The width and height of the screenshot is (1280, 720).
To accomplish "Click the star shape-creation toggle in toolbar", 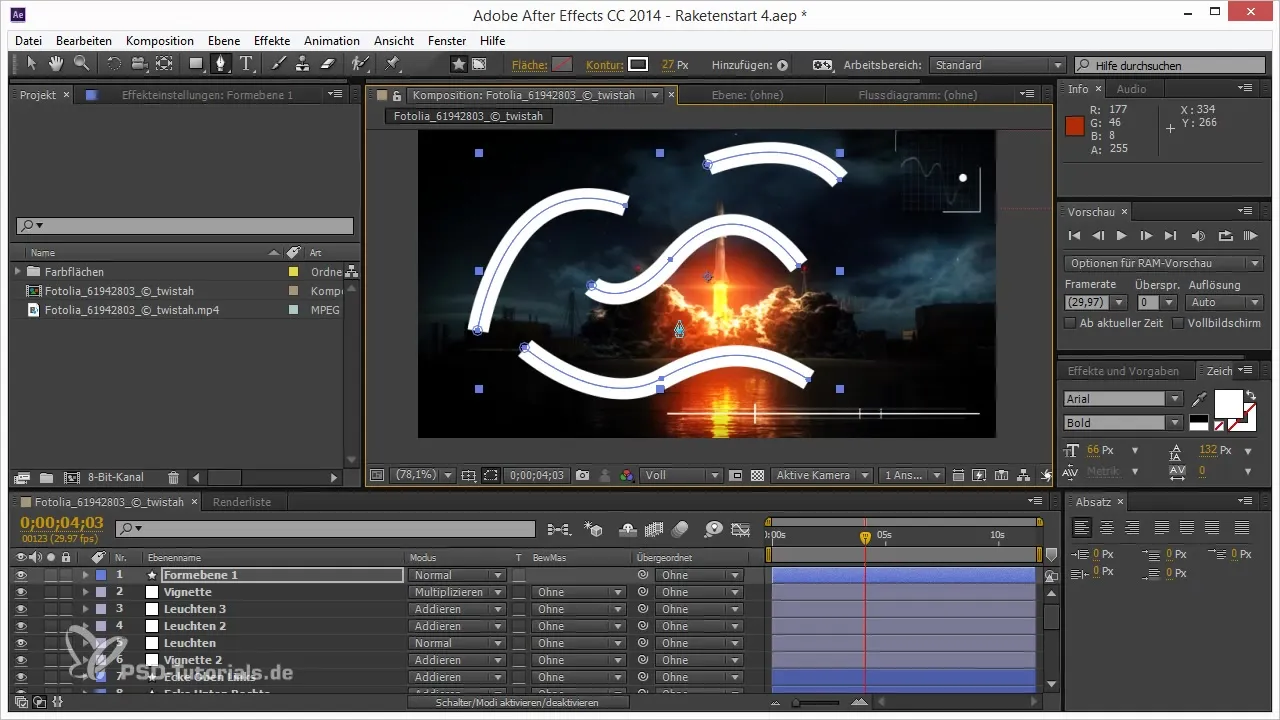I will (x=458, y=64).
